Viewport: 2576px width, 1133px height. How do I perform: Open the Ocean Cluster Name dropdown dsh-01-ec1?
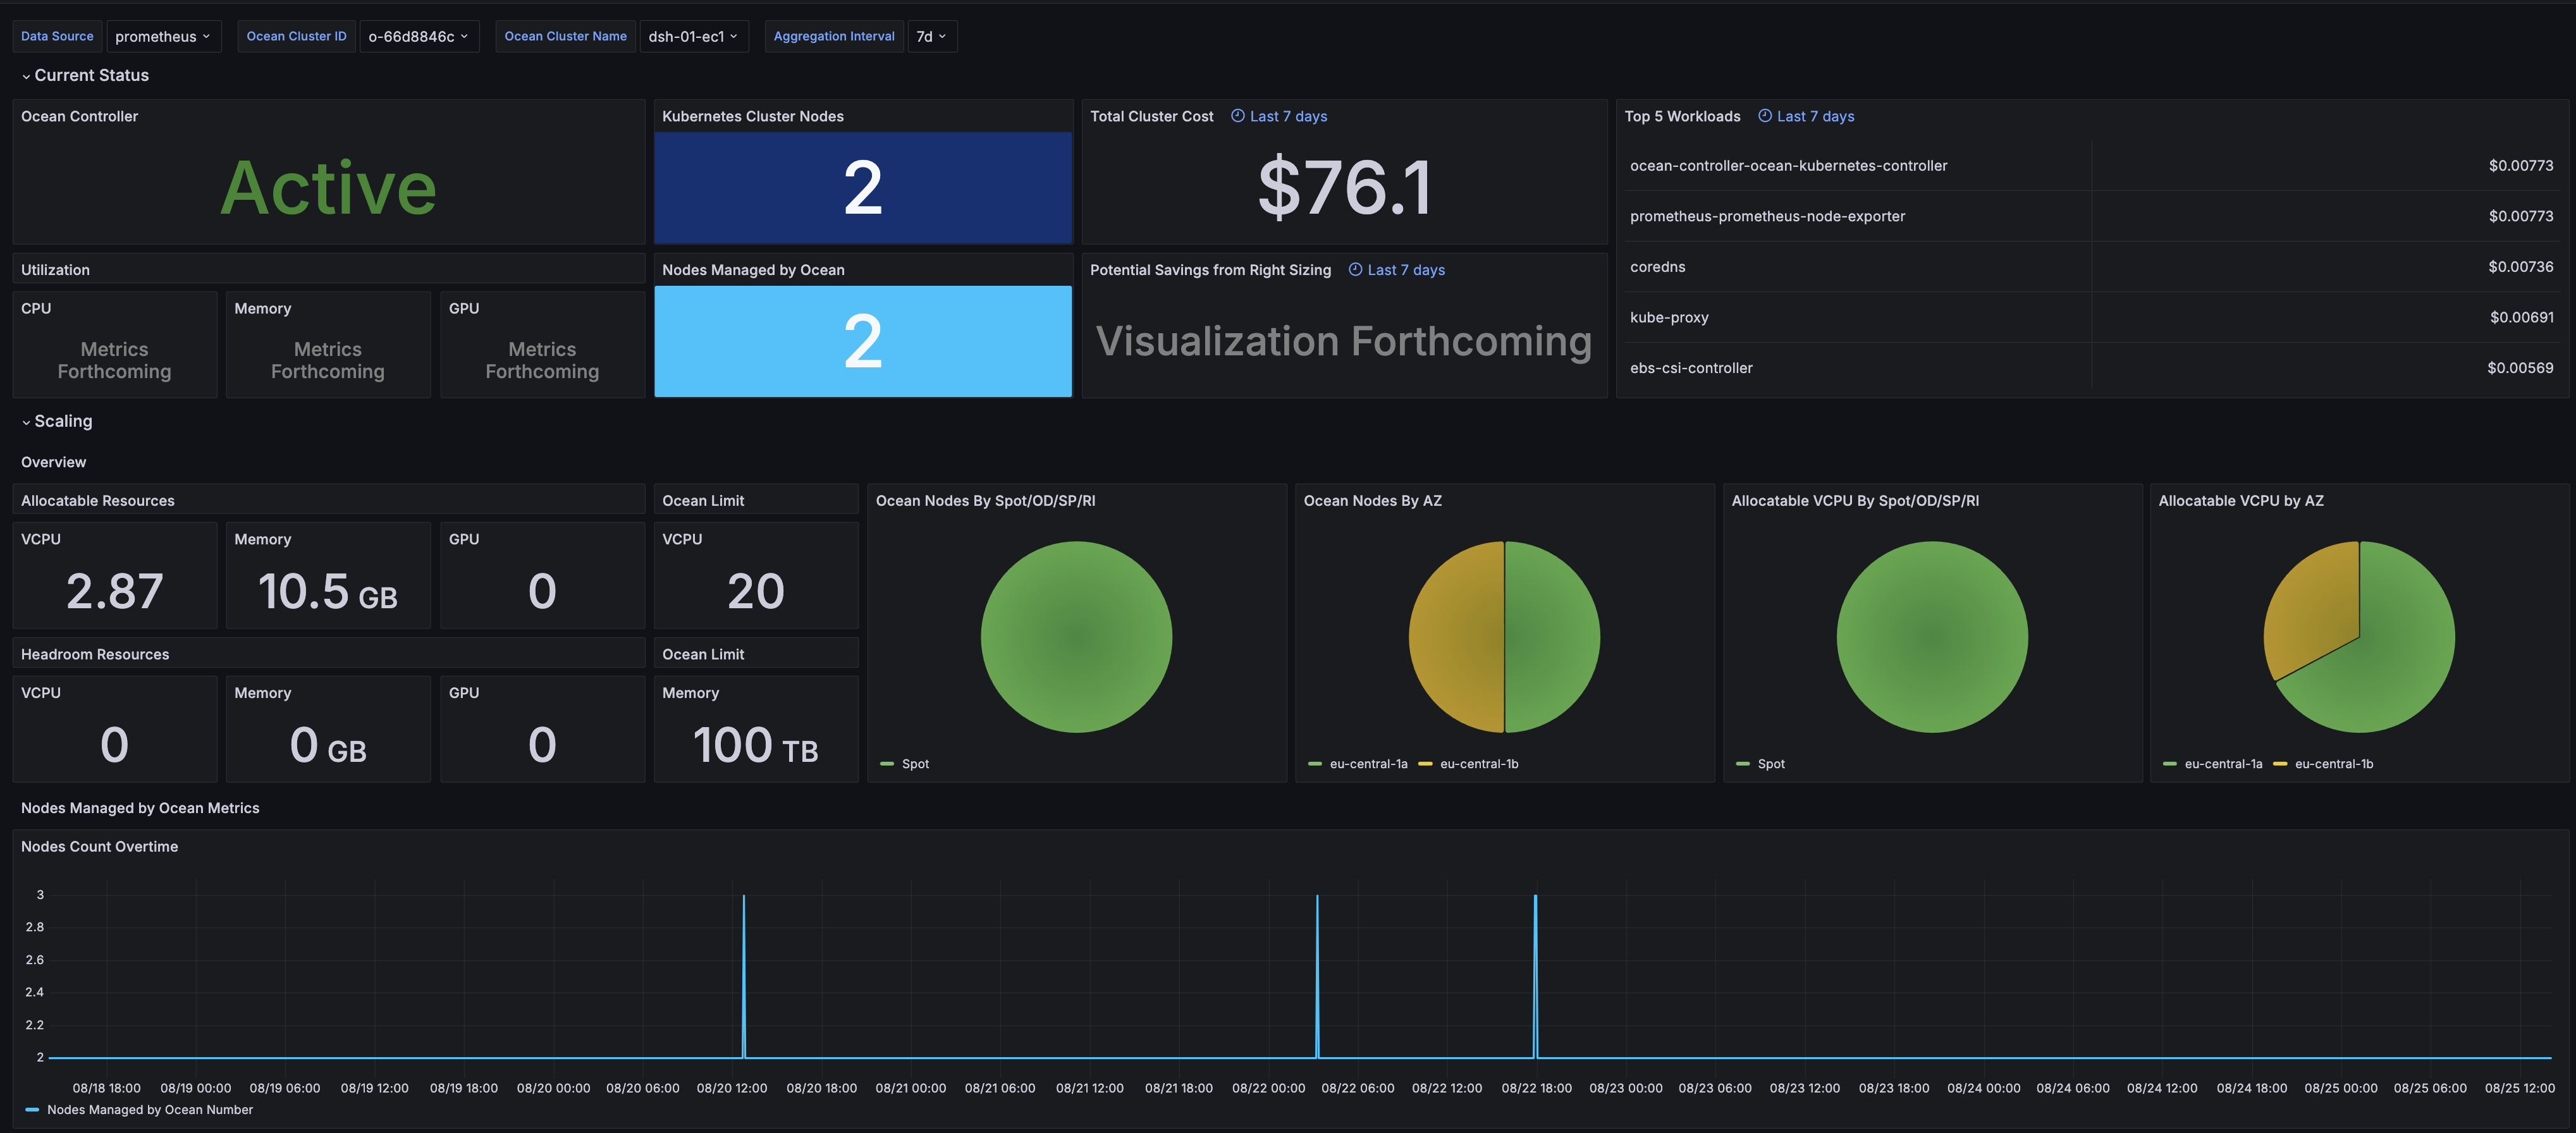[693, 36]
